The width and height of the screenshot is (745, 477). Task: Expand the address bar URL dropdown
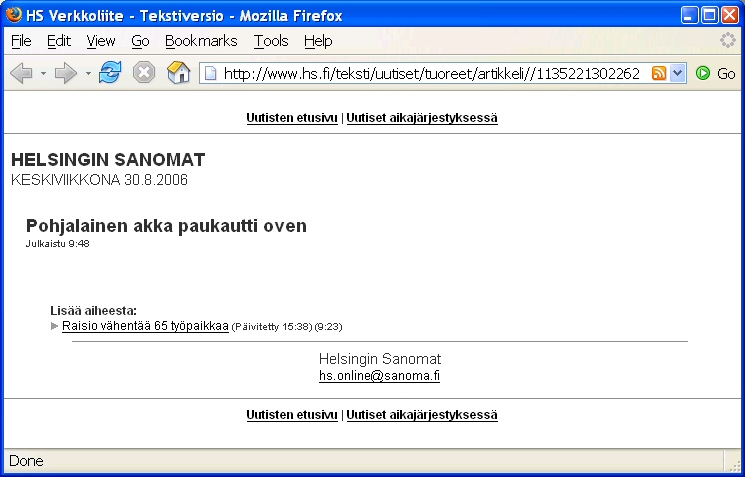click(678, 74)
